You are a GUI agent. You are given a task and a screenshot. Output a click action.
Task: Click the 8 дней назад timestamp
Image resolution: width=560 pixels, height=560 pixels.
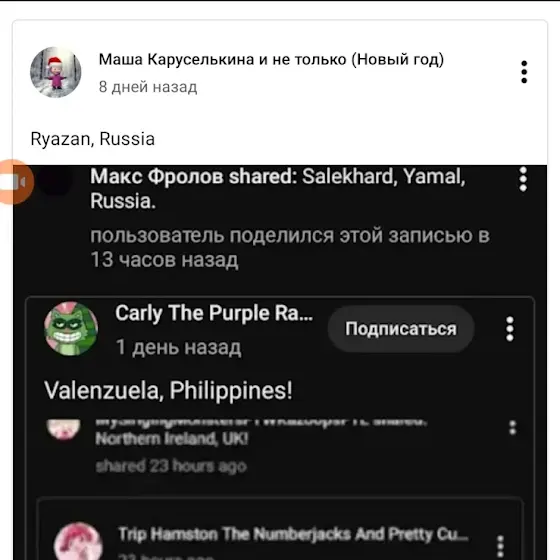pos(148,87)
